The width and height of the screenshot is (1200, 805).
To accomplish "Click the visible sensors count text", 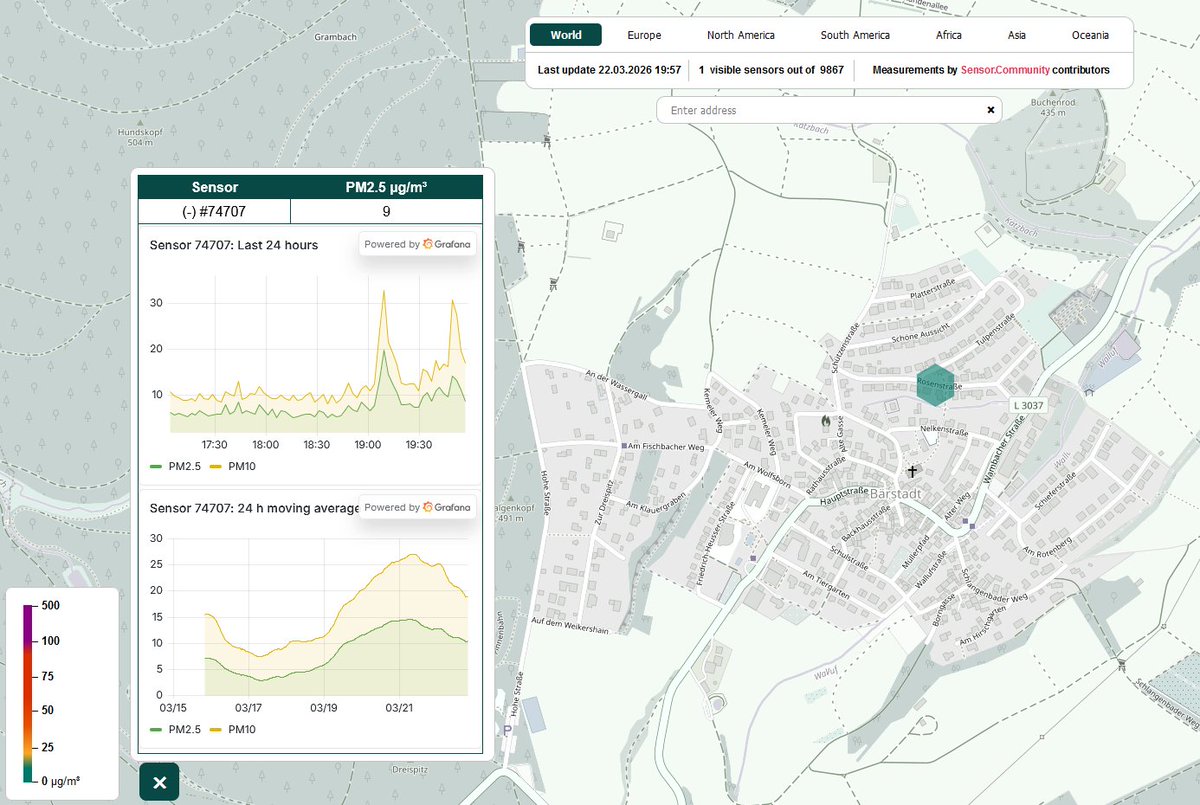I will (x=771, y=70).
